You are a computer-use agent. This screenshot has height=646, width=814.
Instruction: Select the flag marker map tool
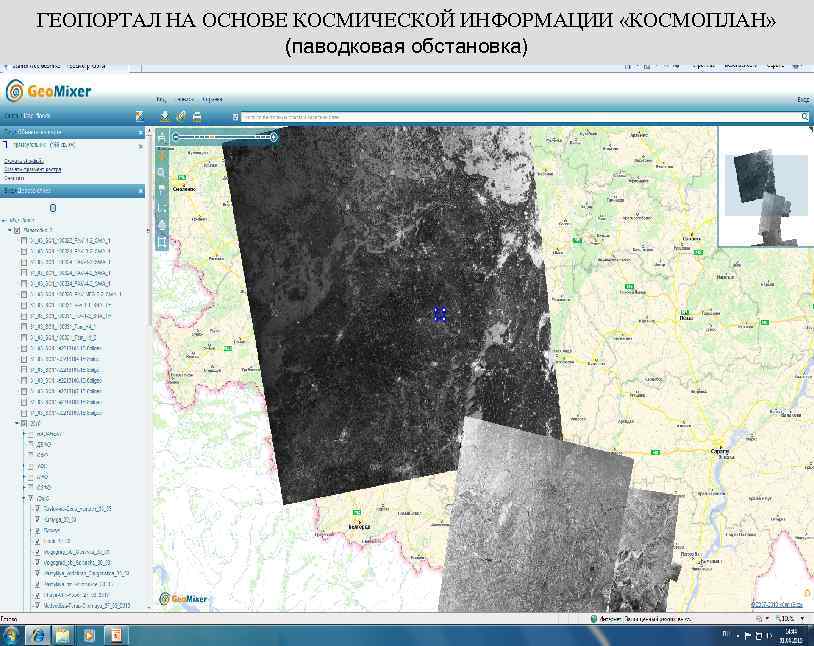162,190
